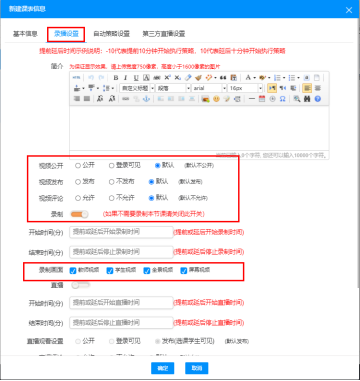Turn on the 直播 switch

coord(80,285)
